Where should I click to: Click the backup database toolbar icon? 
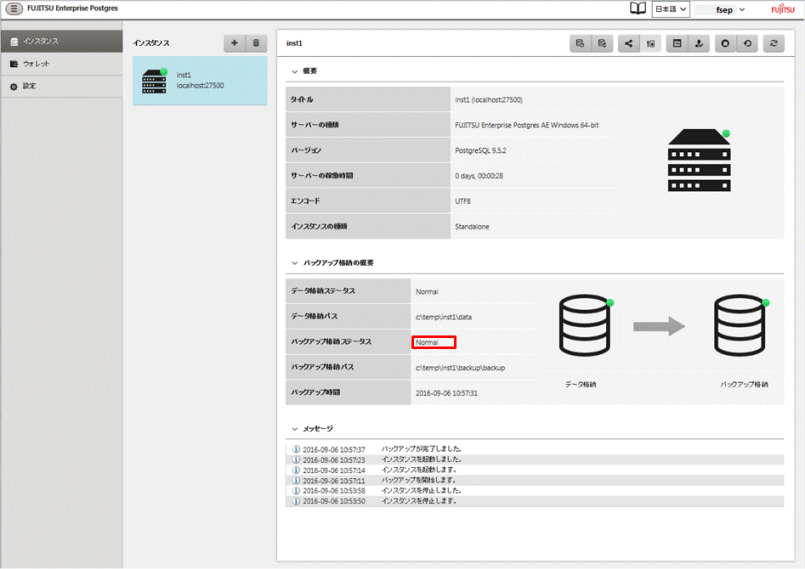click(580, 44)
